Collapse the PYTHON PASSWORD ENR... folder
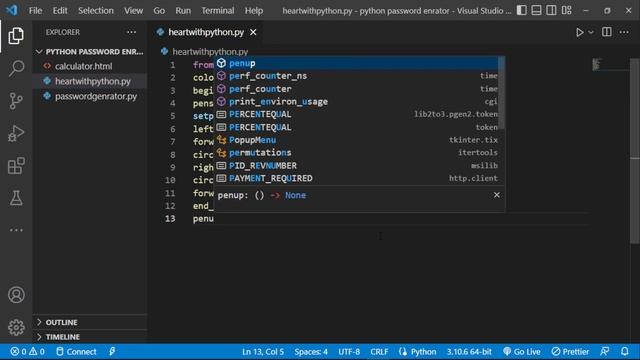The width and height of the screenshot is (640, 360). point(90,52)
